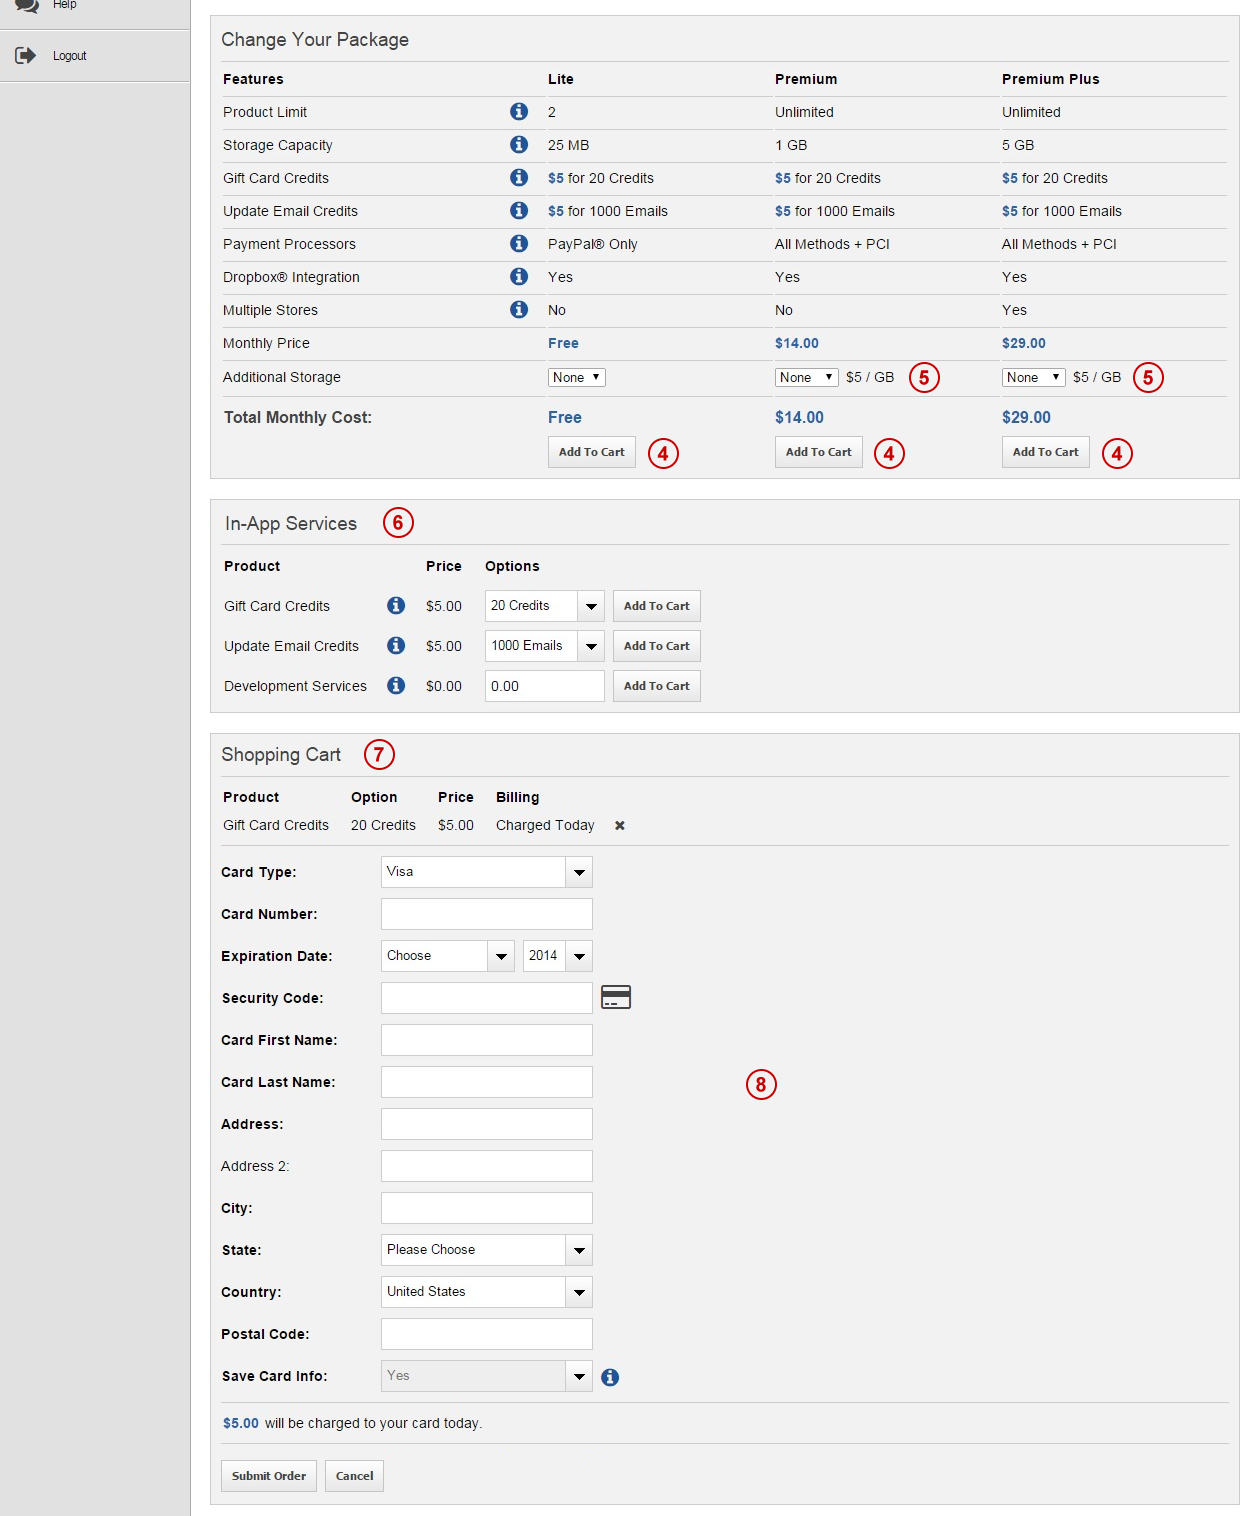Show info about Save Card Info
The width and height of the screenshot is (1260, 1516).
[x=610, y=1377]
